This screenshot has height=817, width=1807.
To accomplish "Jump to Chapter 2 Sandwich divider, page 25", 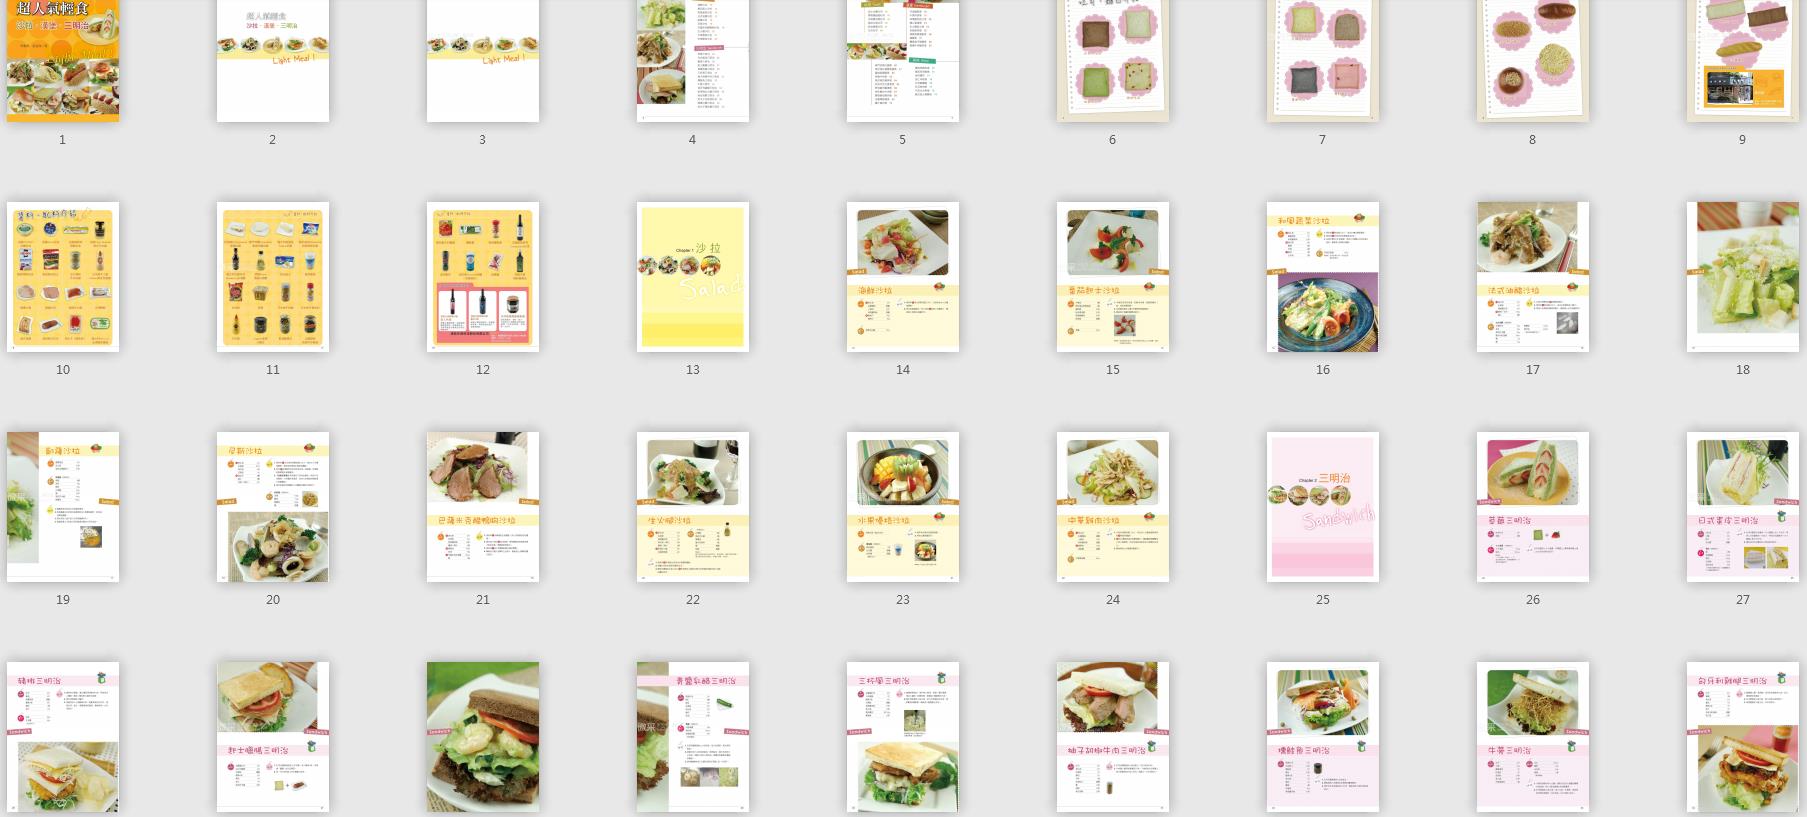I will tap(1323, 507).
